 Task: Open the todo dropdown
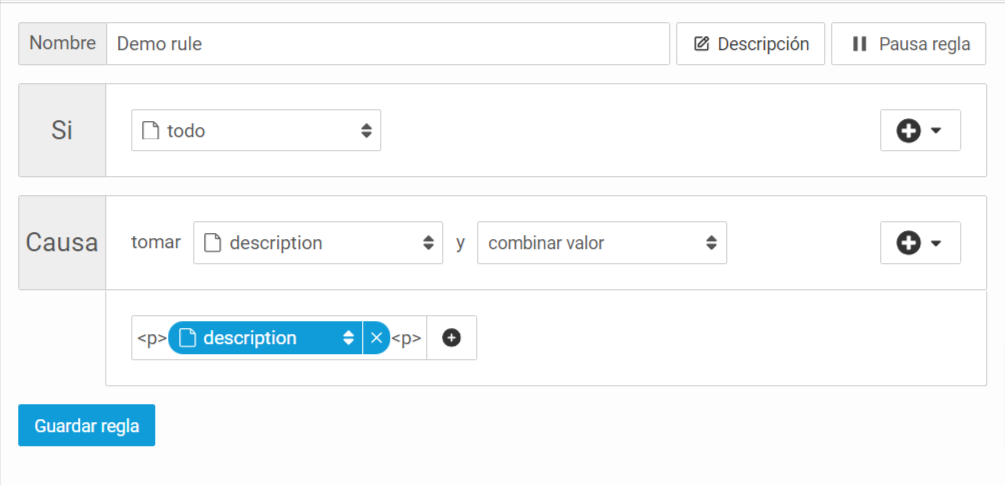pos(256,130)
